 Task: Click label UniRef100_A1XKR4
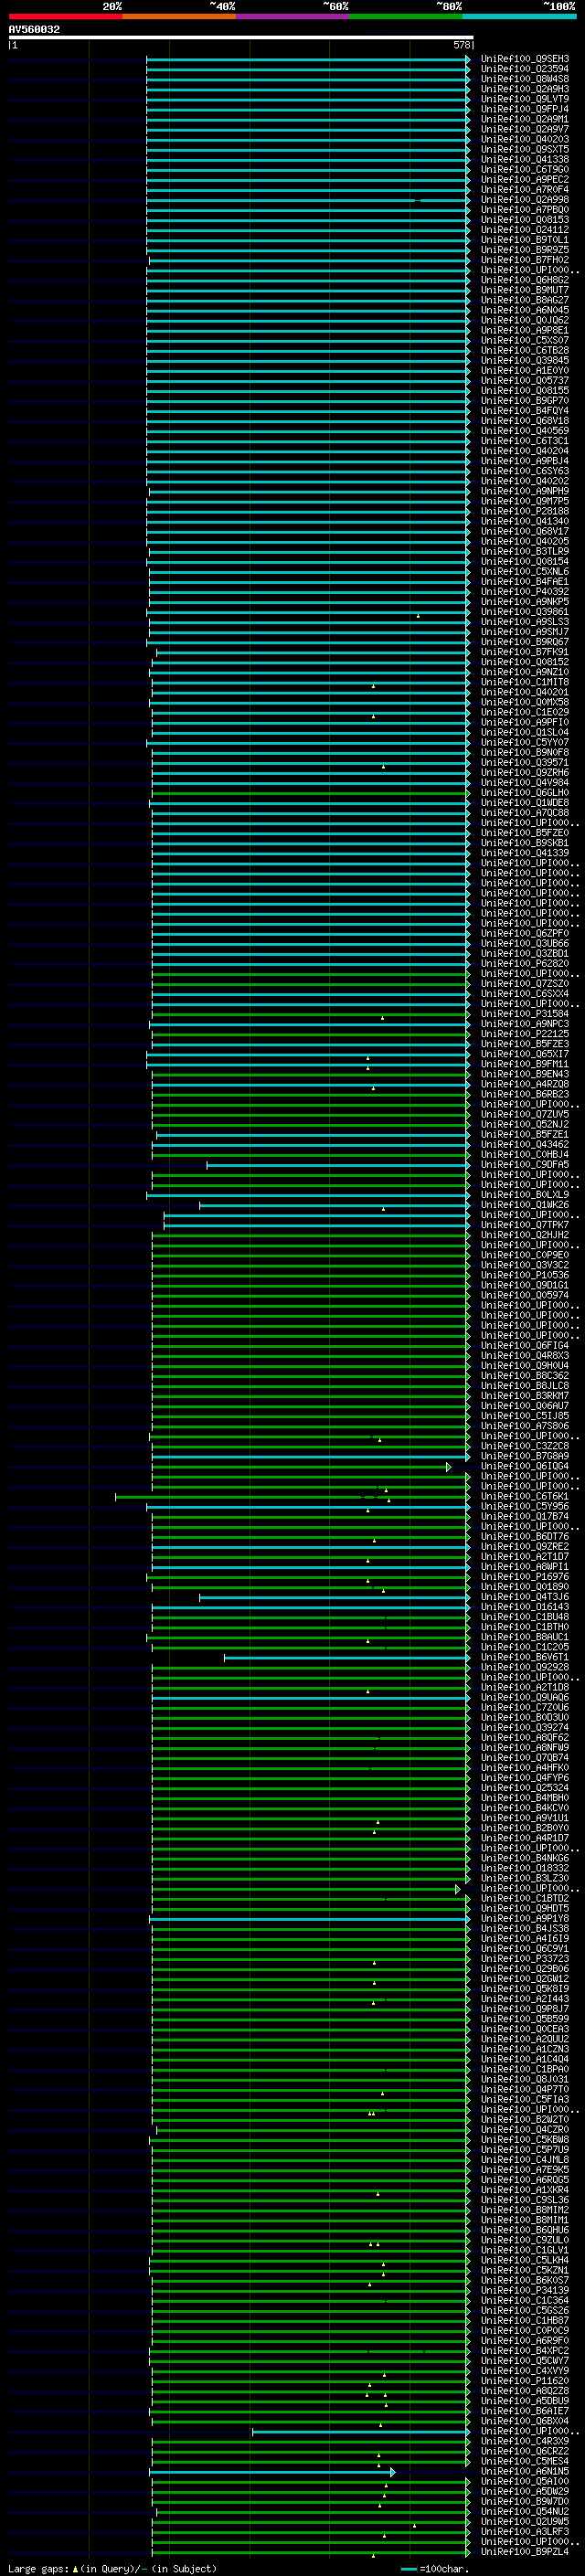524,2191
